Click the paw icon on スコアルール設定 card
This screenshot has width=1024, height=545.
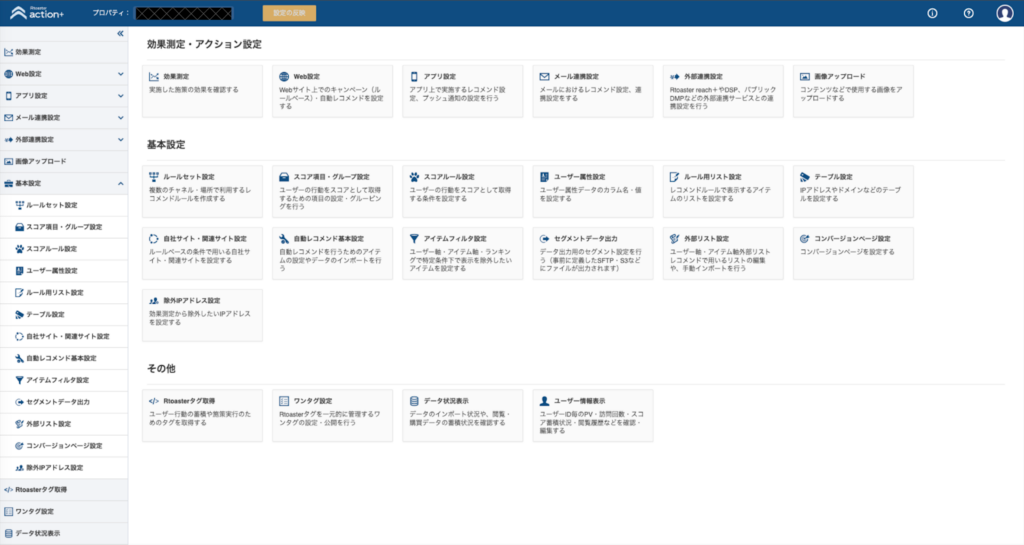coord(414,177)
